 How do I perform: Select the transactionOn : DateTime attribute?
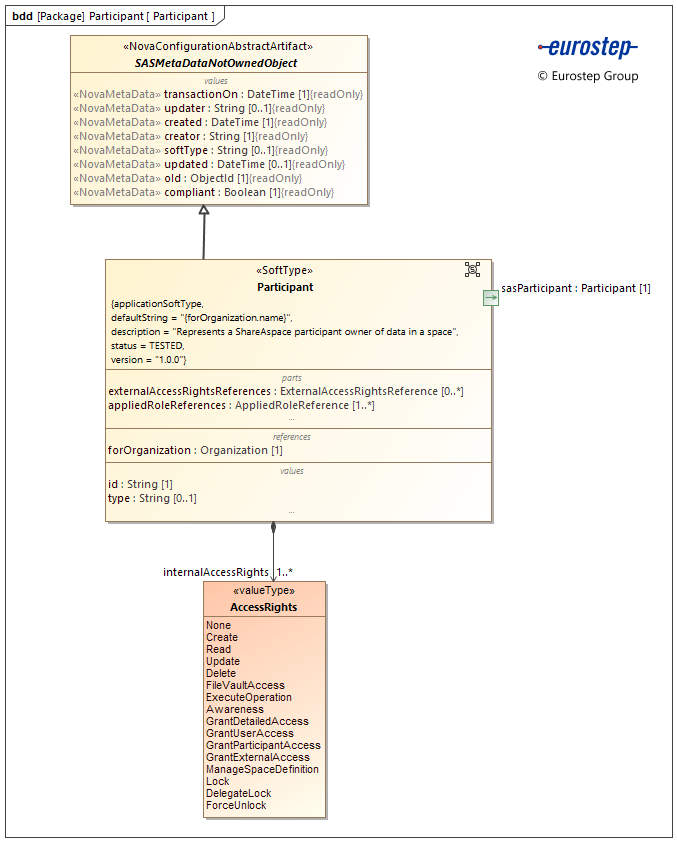pos(218,94)
